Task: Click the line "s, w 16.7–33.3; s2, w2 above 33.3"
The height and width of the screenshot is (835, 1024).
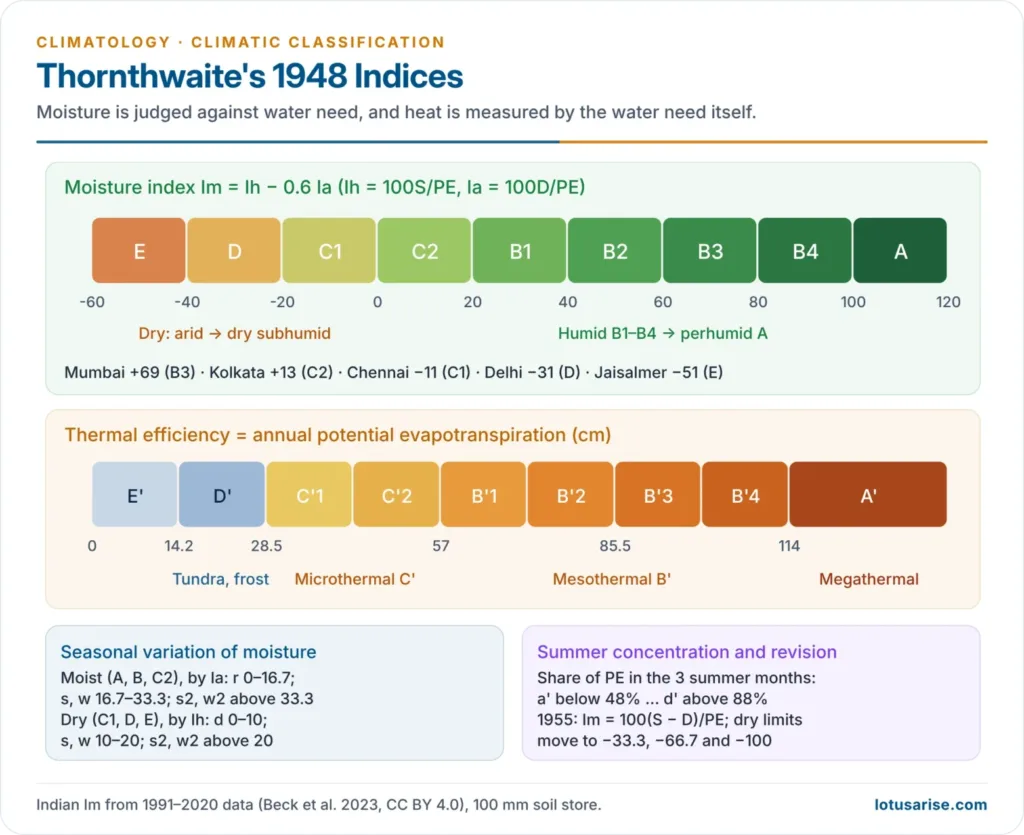Action: (187, 699)
